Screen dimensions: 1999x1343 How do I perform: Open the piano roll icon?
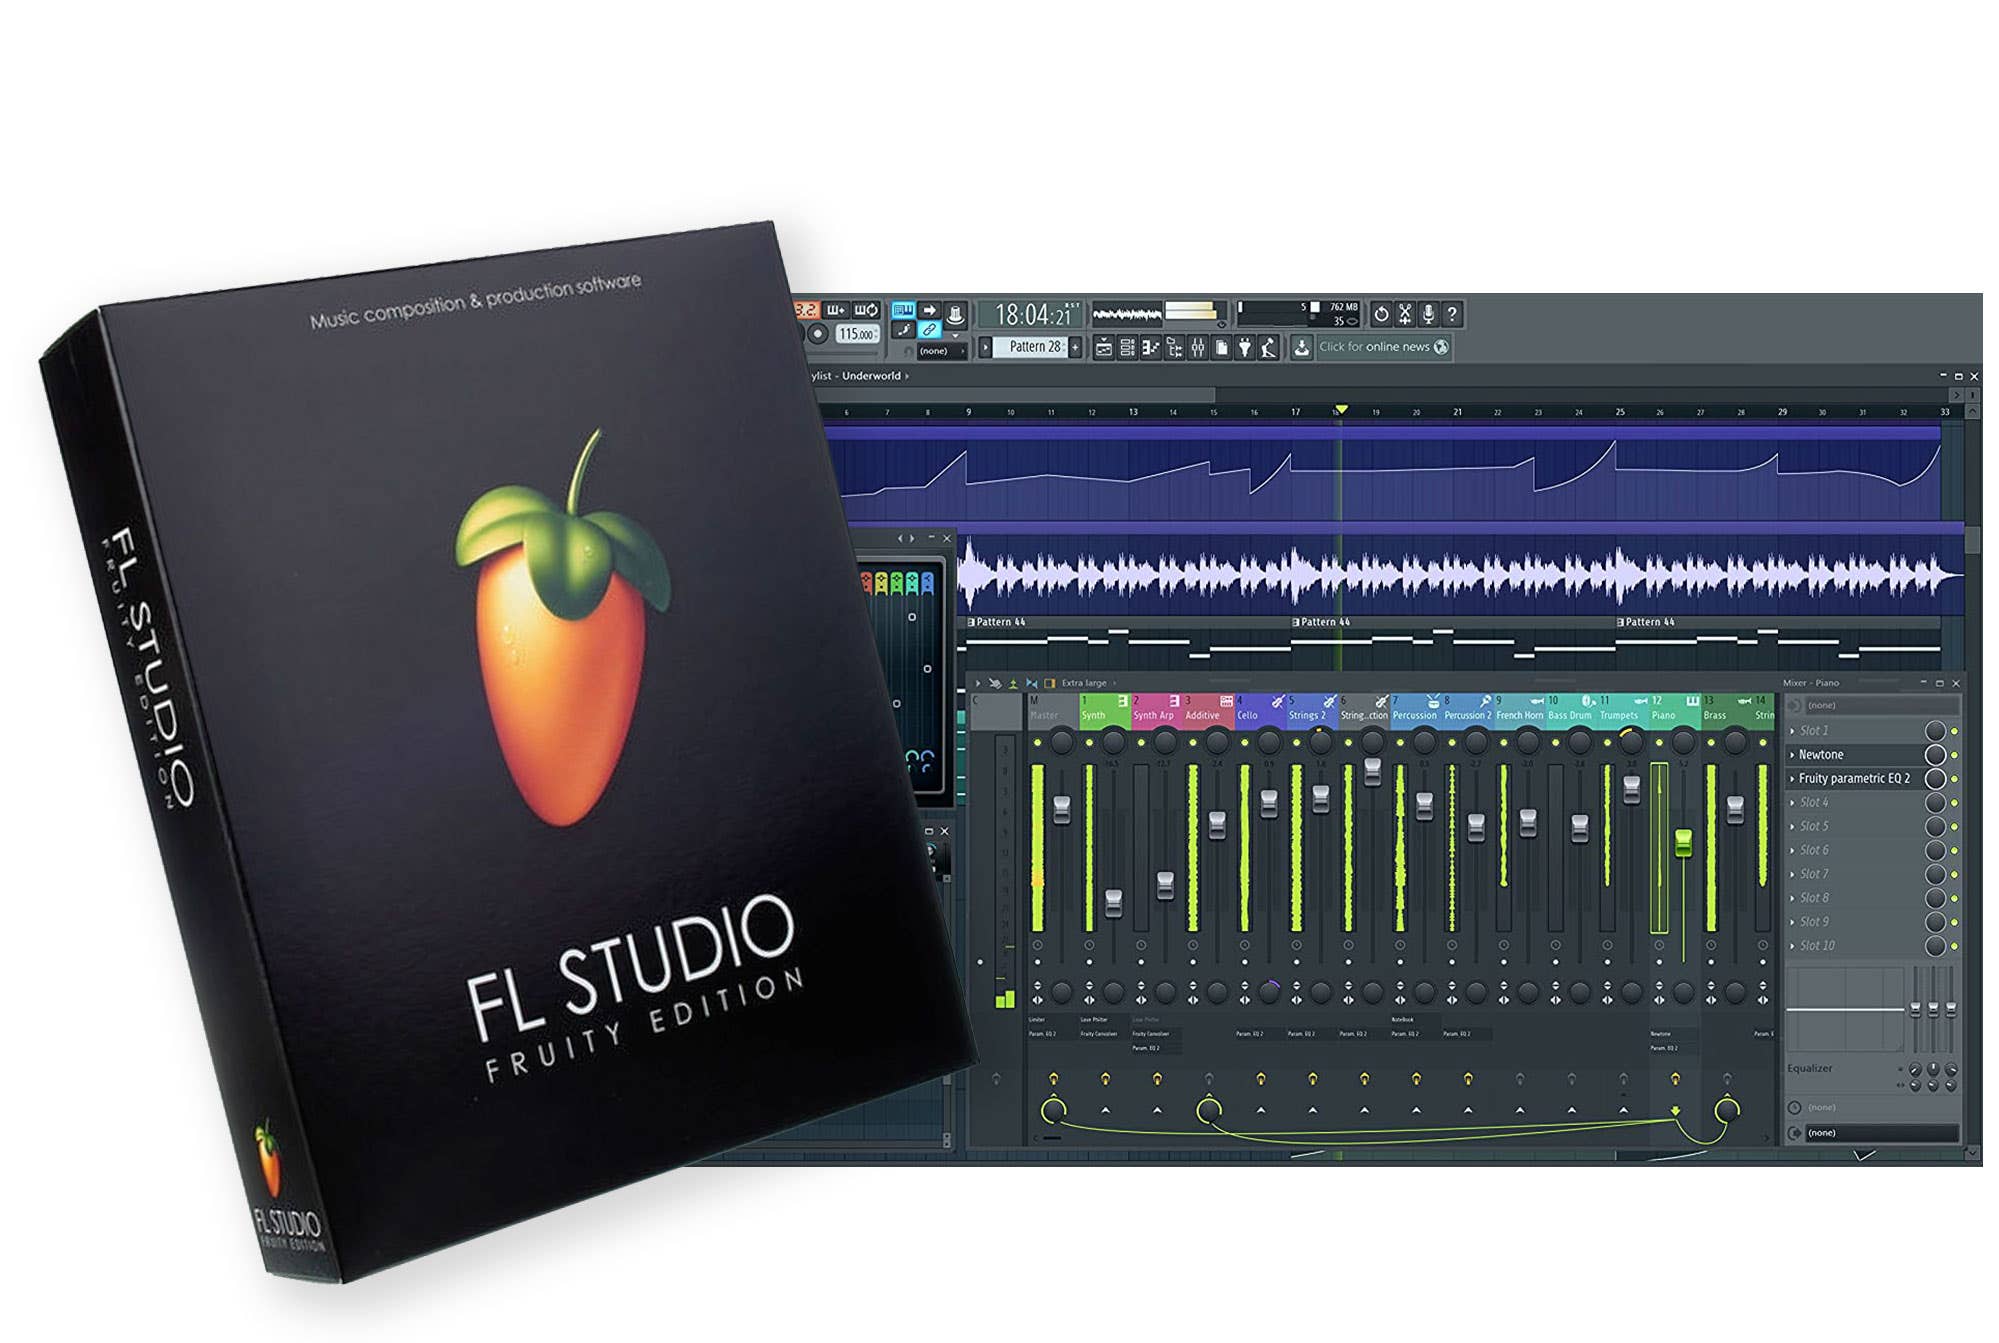(x=1150, y=347)
